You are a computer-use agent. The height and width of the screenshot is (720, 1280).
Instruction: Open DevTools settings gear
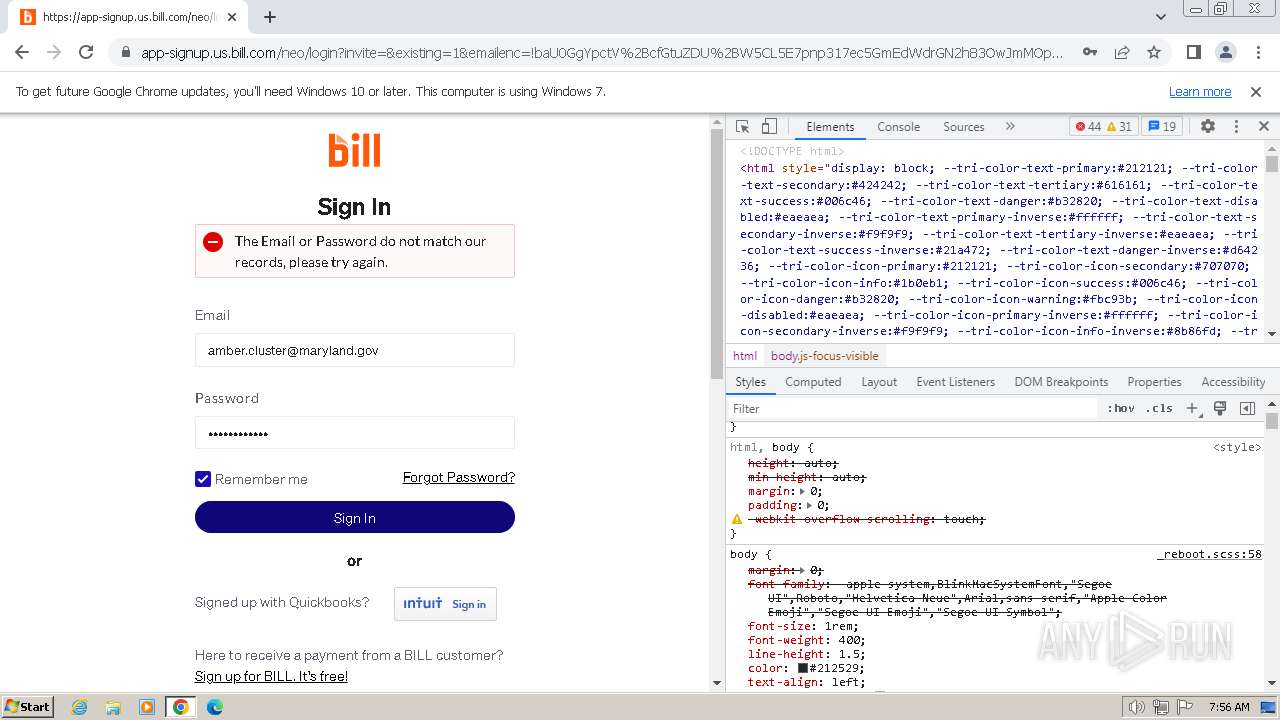coord(1208,126)
